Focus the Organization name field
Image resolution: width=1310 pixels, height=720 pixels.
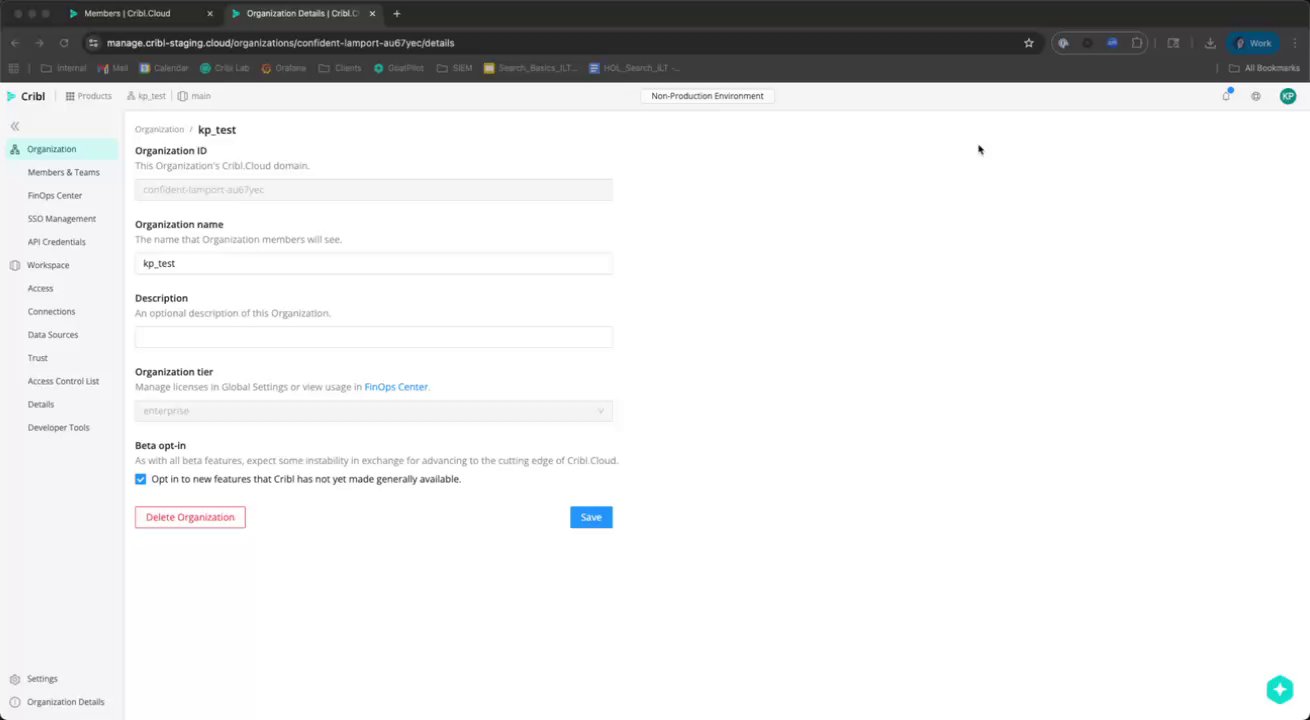tap(373, 264)
